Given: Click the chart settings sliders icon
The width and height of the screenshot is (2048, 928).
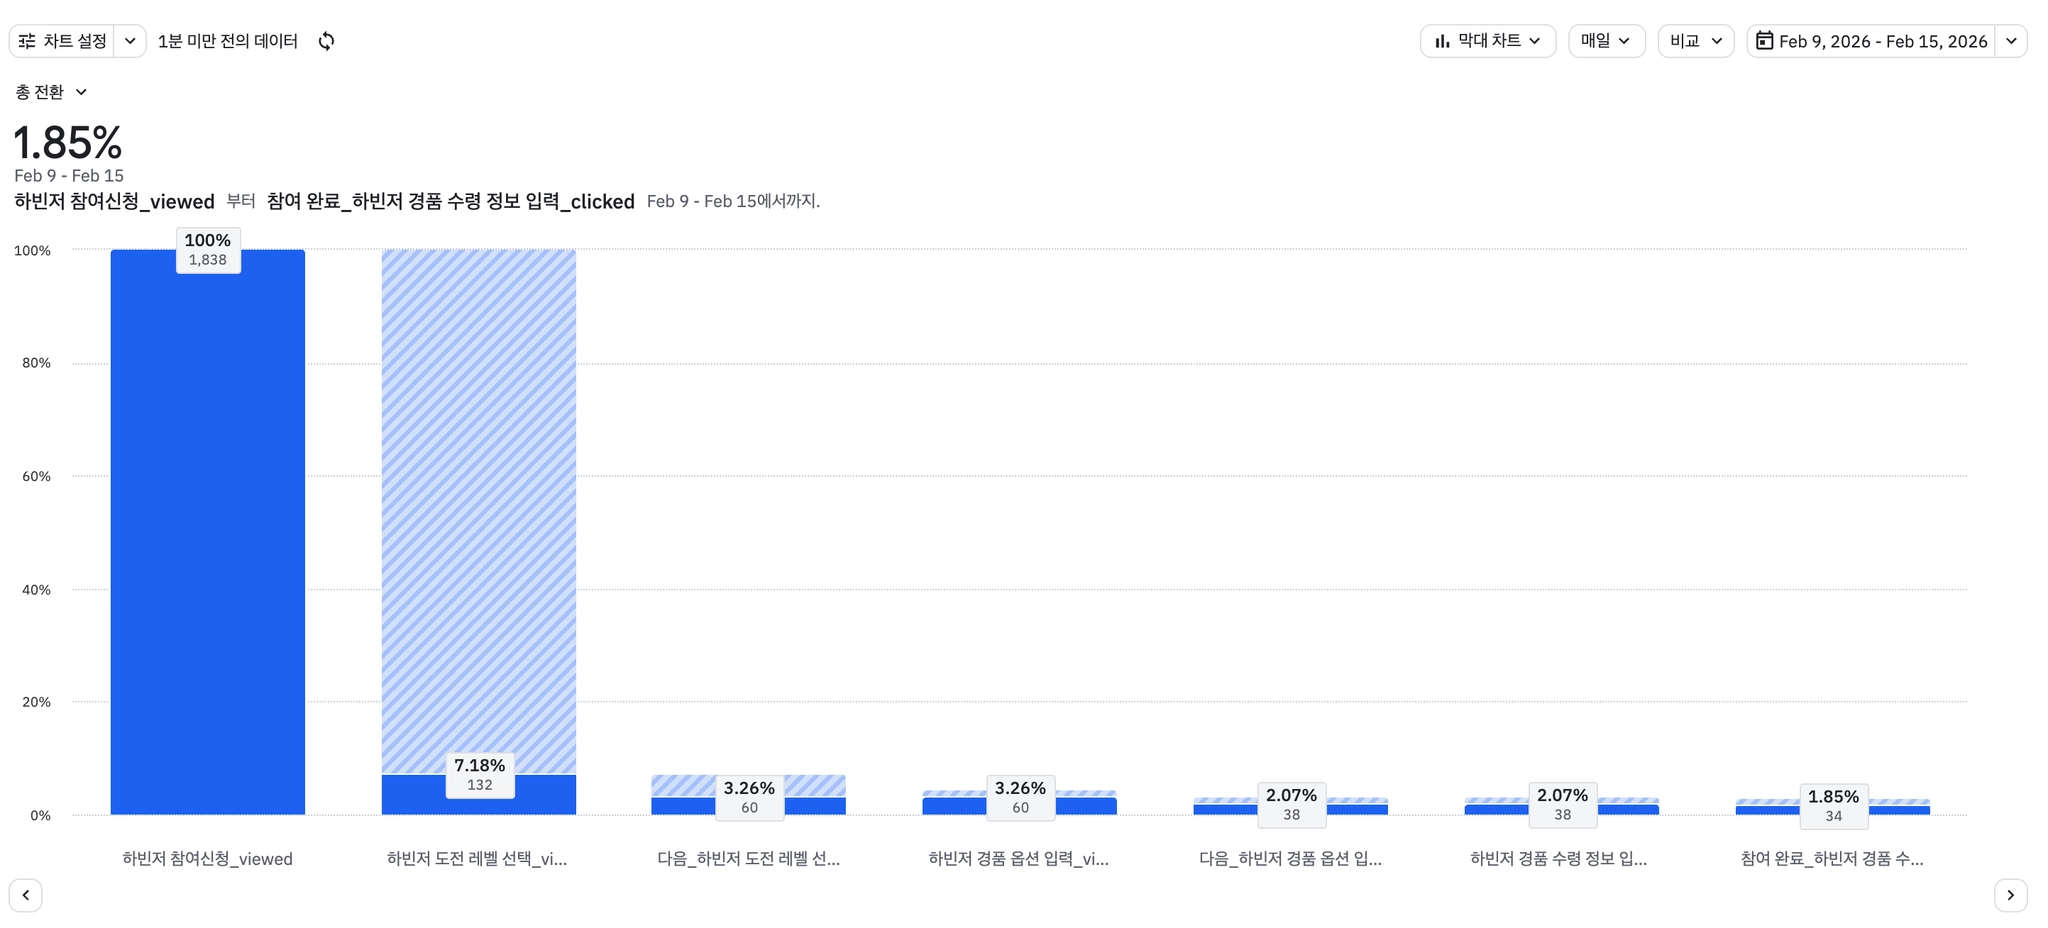Looking at the screenshot, I should point(27,41).
